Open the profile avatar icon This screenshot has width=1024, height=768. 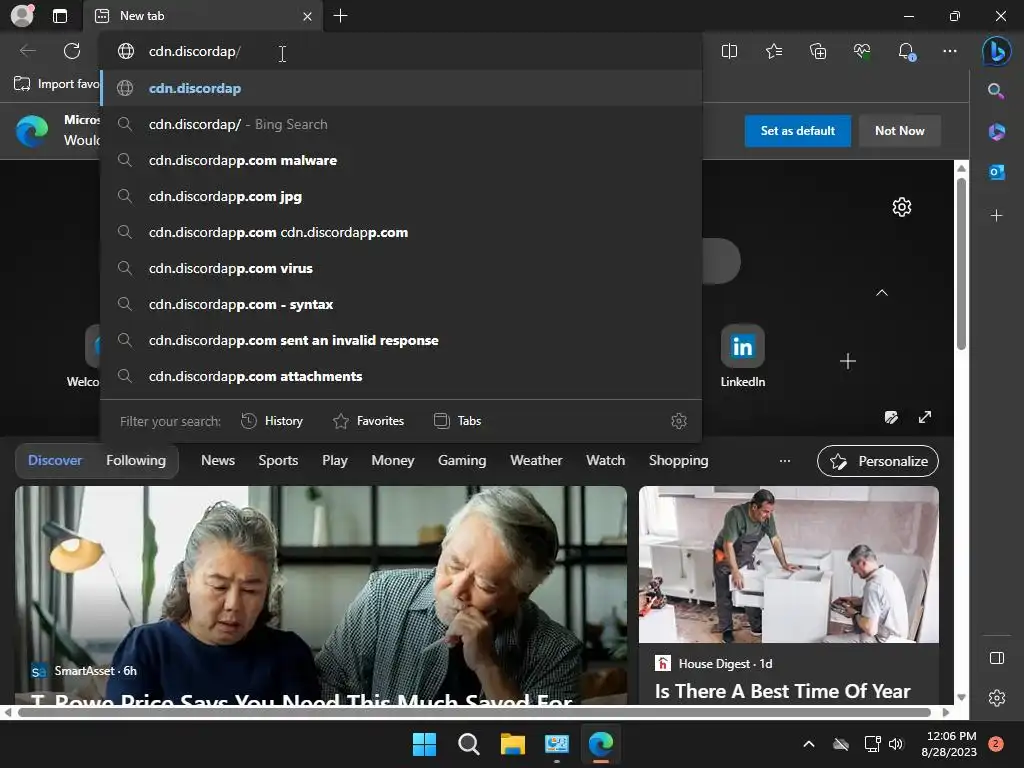(x=22, y=16)
